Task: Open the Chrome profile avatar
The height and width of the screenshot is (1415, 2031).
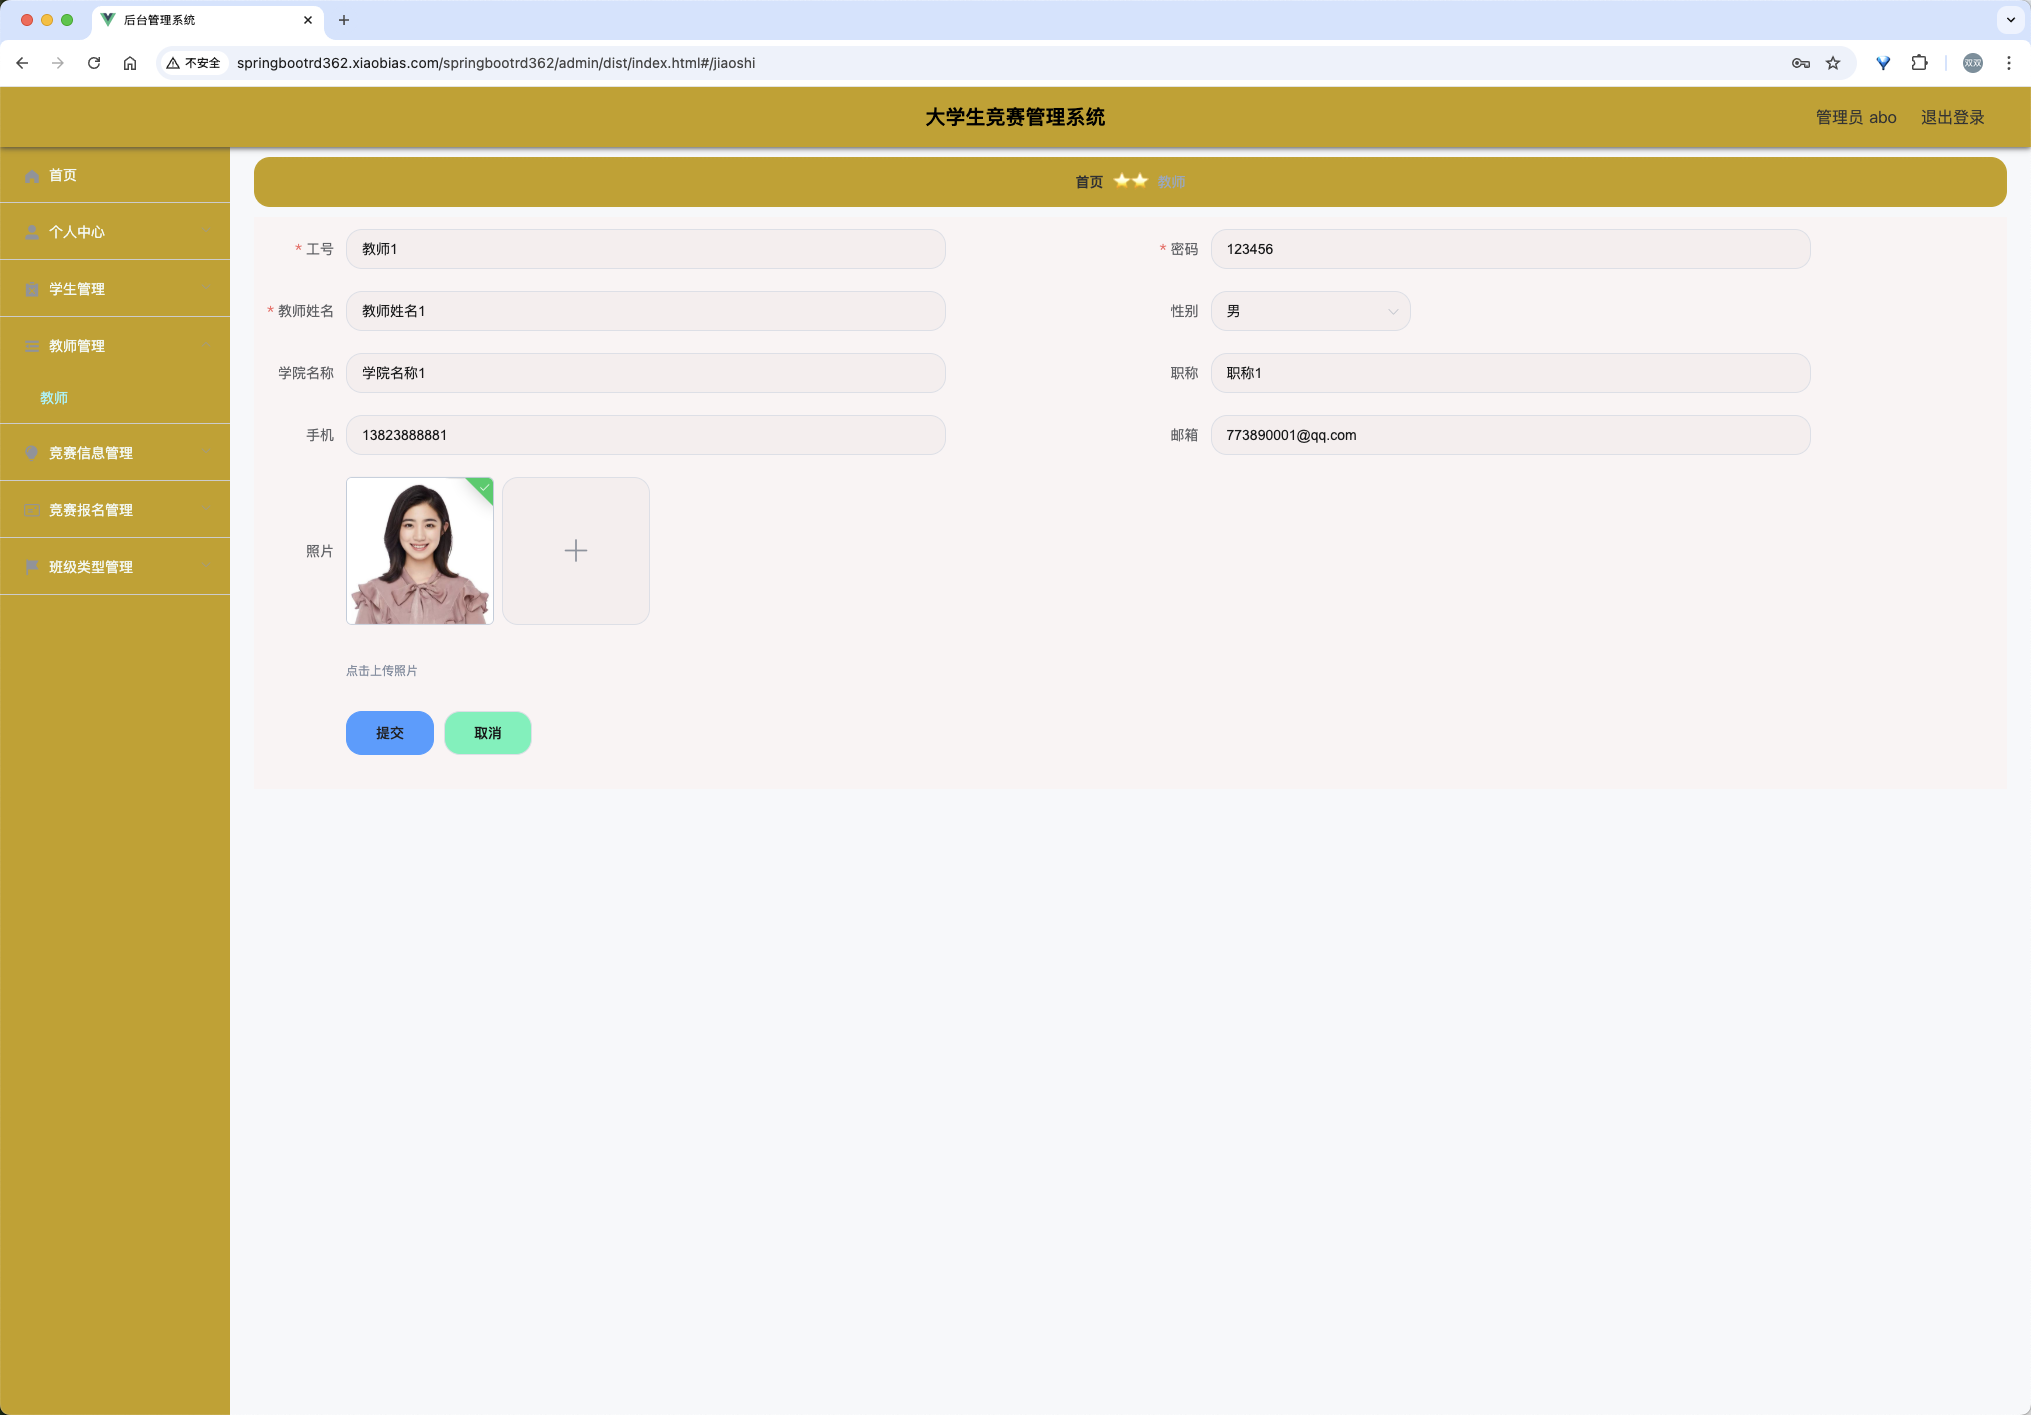Action: point(1973,63)
